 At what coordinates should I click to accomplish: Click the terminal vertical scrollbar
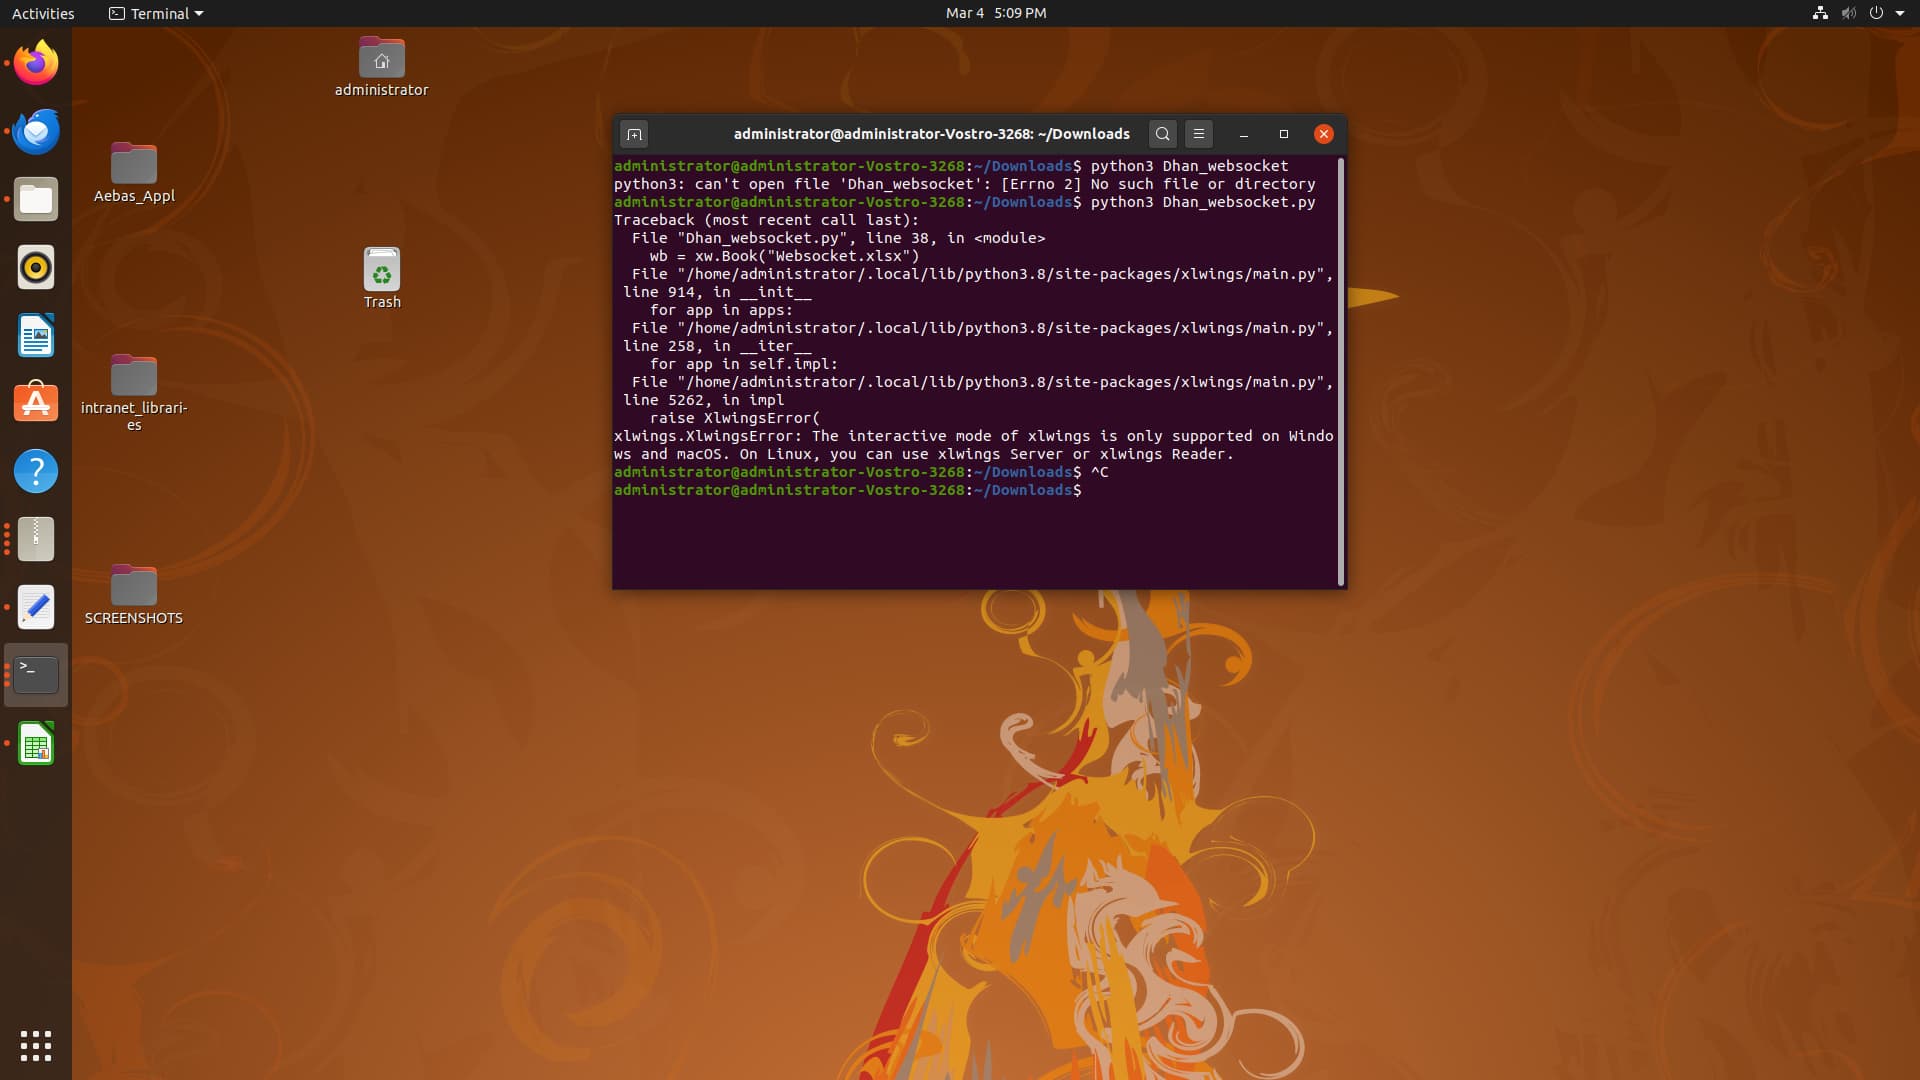(x=1340, y=370)
